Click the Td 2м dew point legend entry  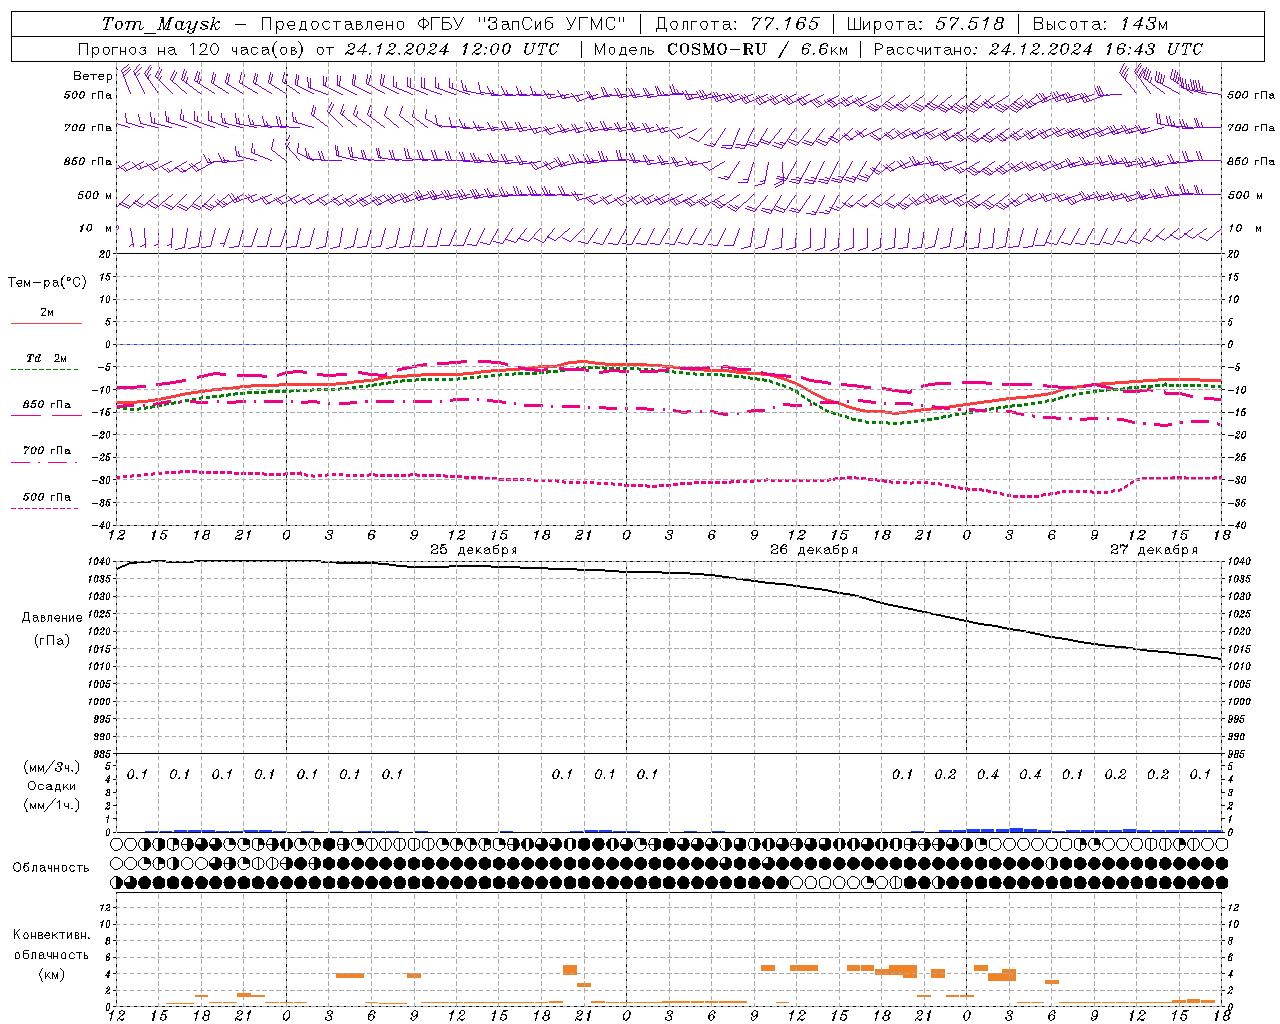click(x=46, y=358)
